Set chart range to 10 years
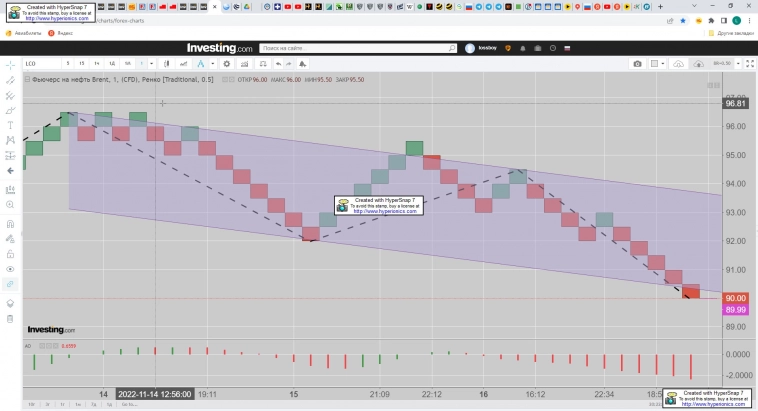758x411 pixels. click(x=31, y=404)
